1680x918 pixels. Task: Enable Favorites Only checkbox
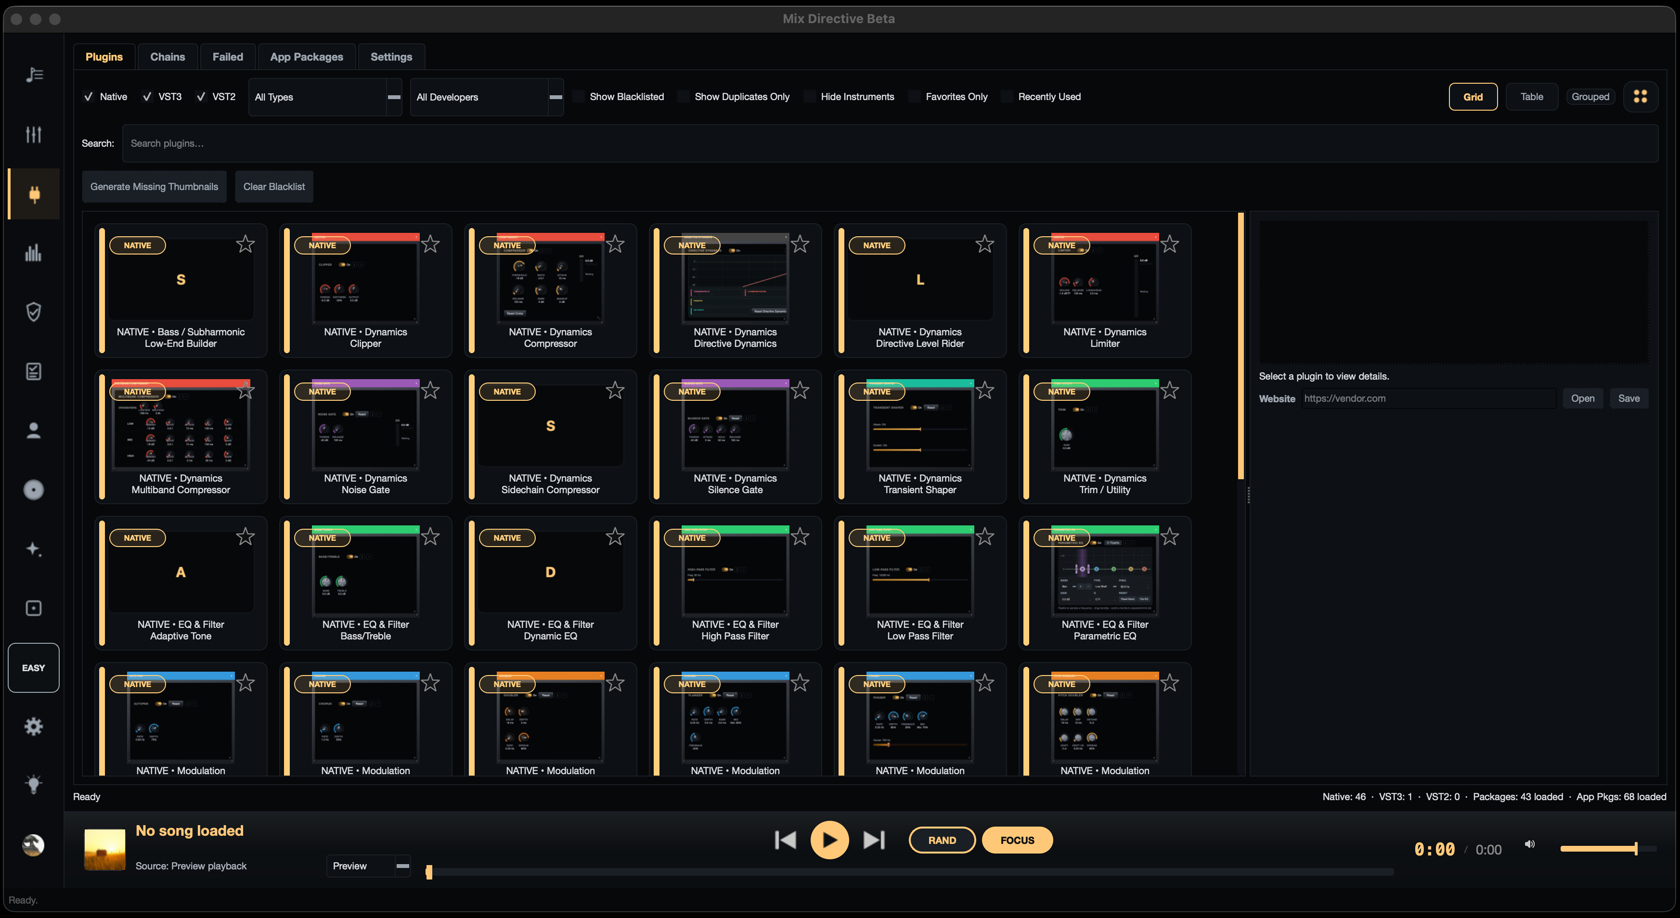pyautogui.click(x=915, y=97)
